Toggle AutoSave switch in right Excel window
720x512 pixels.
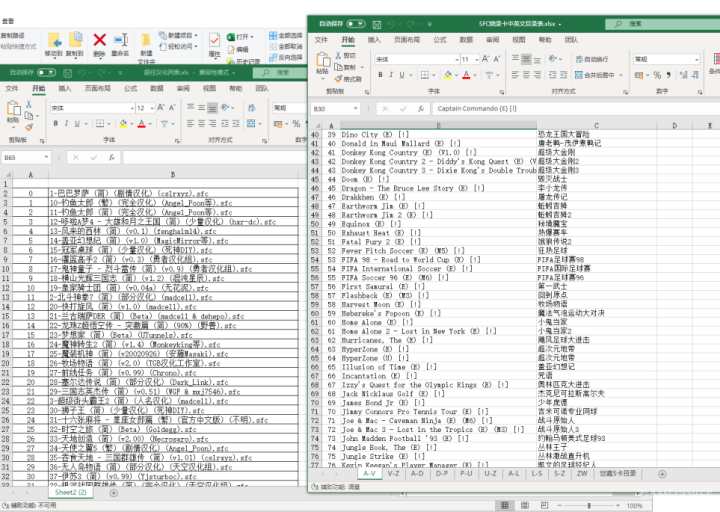(354, 24)
